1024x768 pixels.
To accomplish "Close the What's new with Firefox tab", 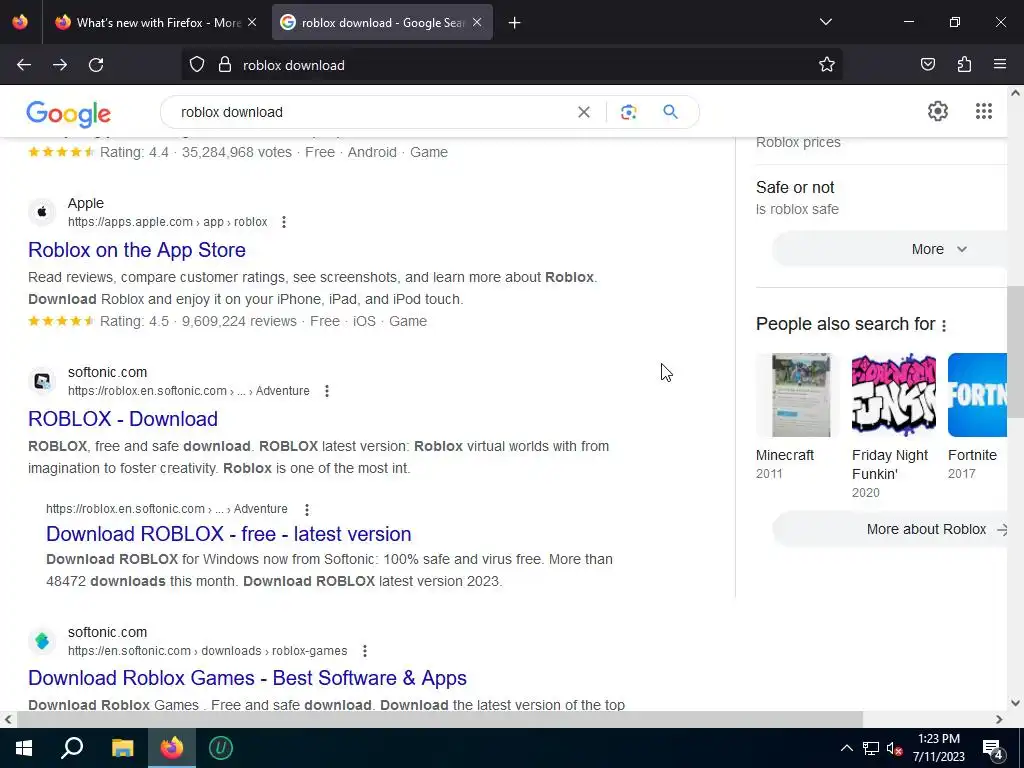I will pyautogui.click(x=252, y=23).
